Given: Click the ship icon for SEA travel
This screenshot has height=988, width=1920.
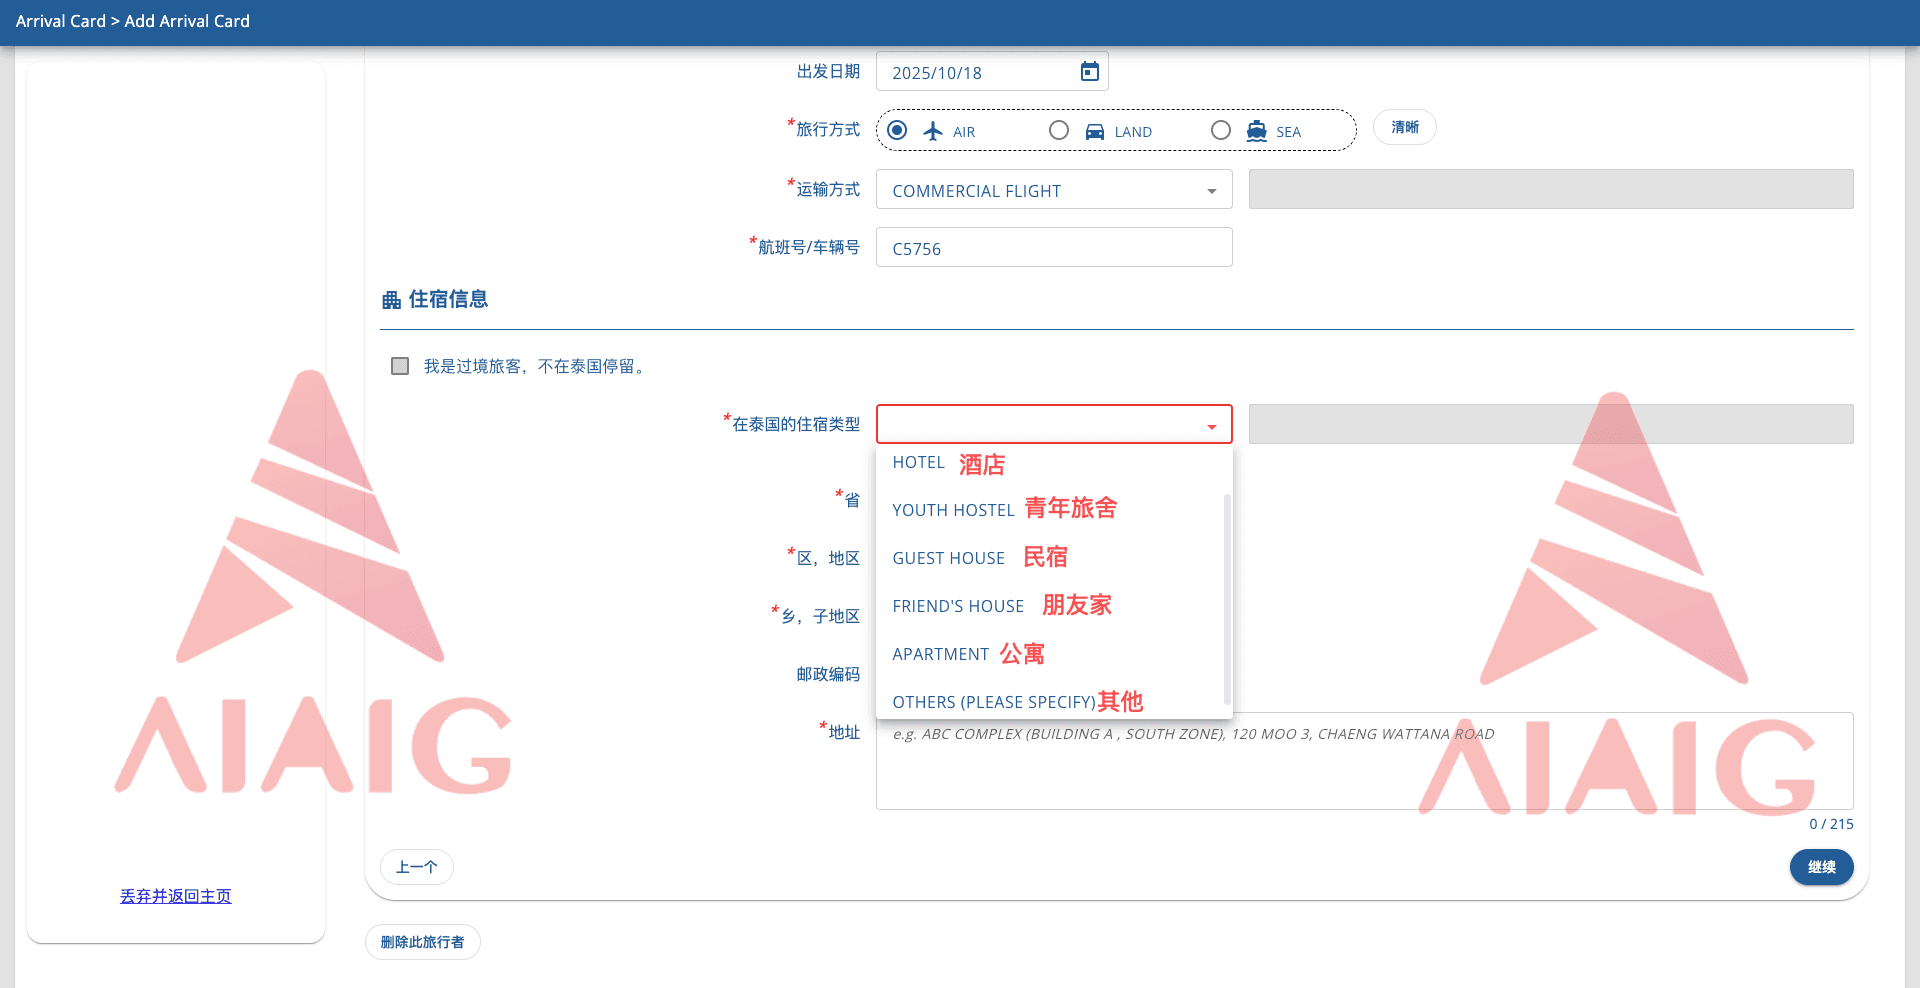Looking at the screenshot, I should coord(1257,131).
